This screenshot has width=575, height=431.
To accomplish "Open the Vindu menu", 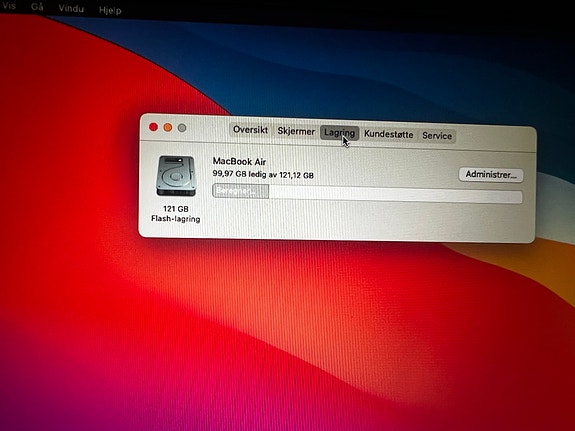I will click(x=71, y=8).
